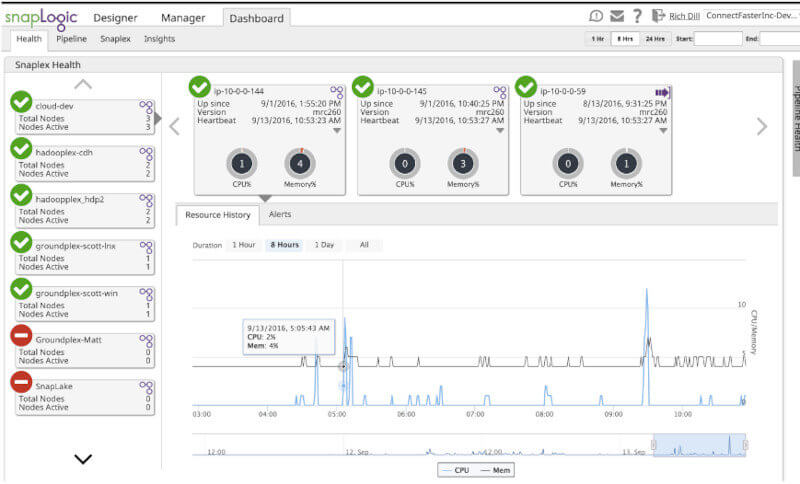Expand details arrow on ip-10-0-0-145 card
This screenshot has width=800, height=484.
(x=500, y=130)
